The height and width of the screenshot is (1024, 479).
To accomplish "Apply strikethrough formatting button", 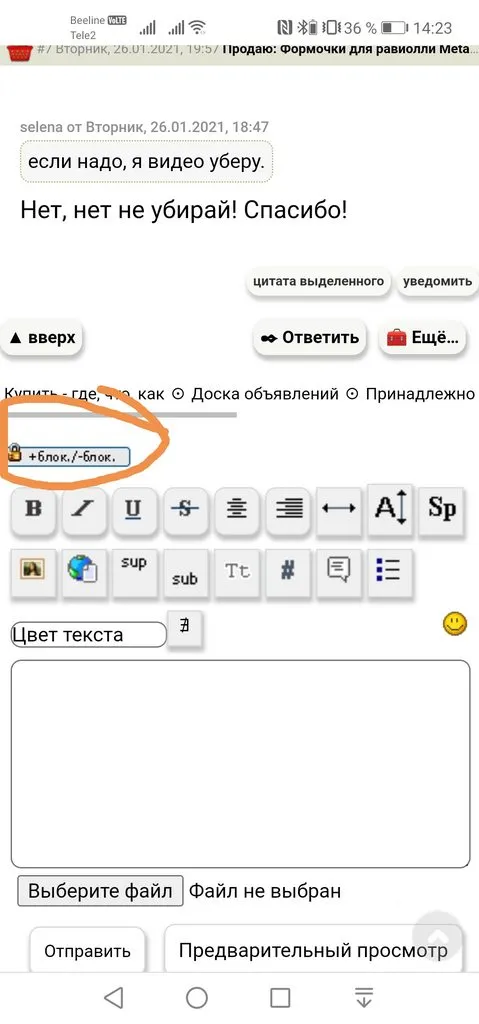I will 186,510.
